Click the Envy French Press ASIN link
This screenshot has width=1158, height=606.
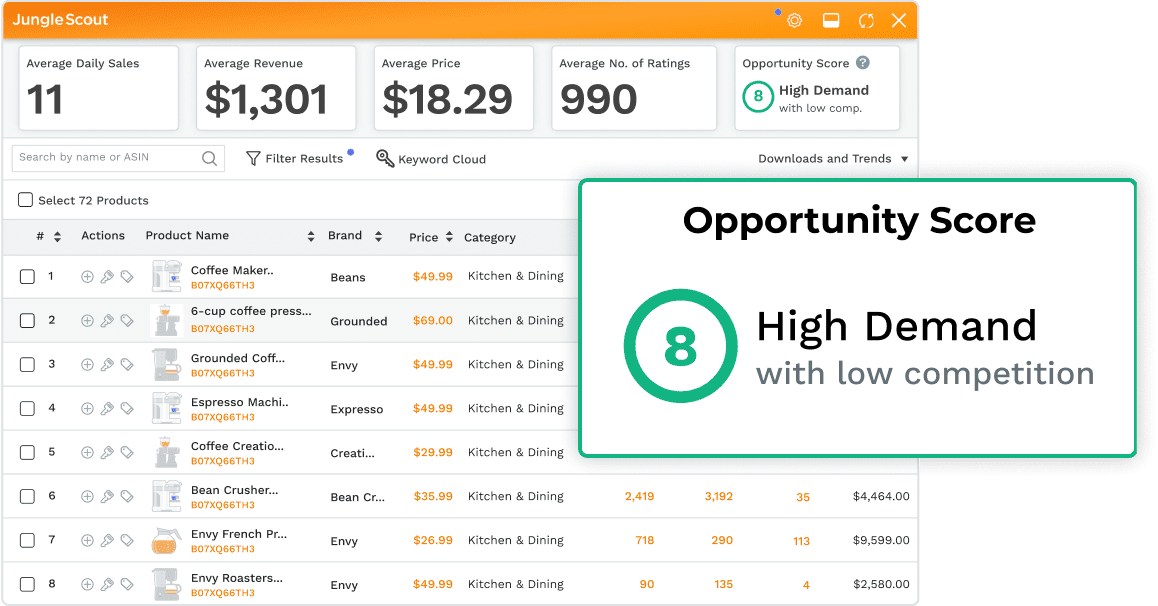(222, 549)
